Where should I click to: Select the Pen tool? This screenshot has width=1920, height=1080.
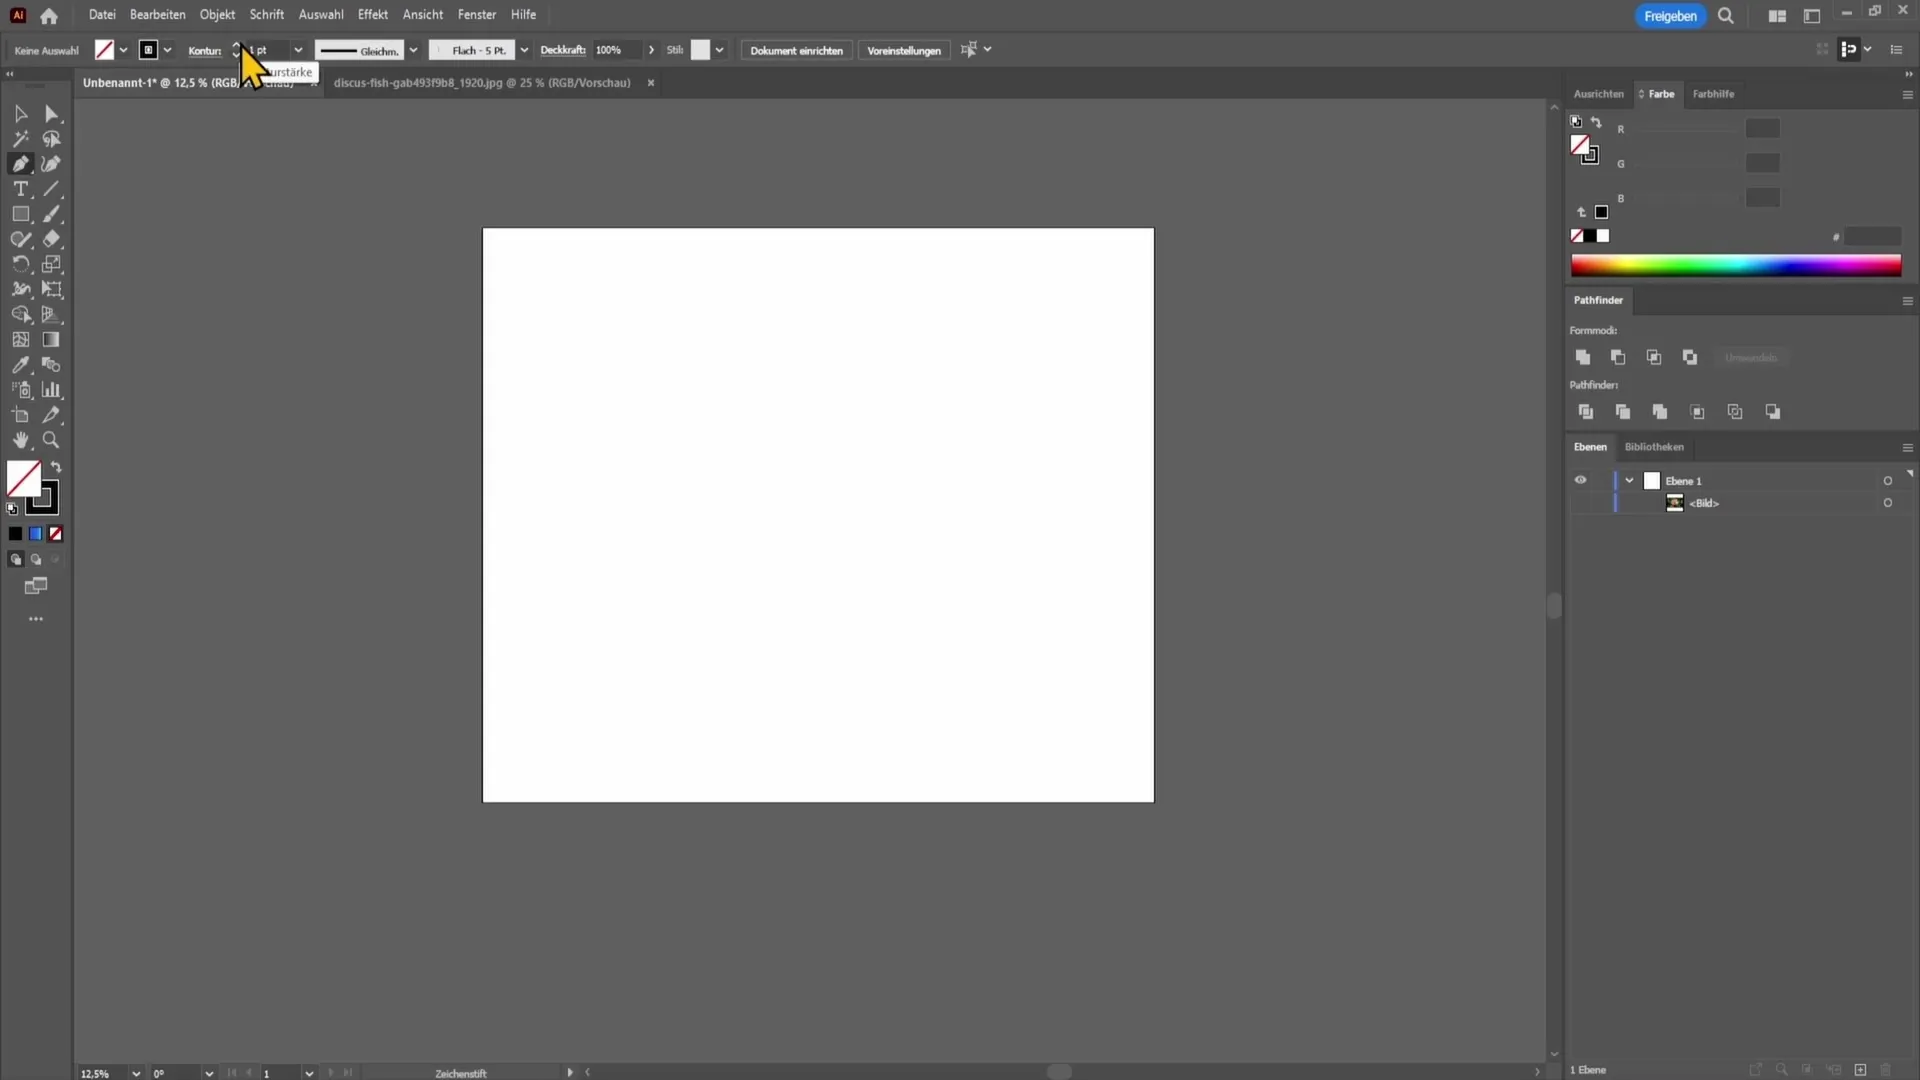click(20, 164)
